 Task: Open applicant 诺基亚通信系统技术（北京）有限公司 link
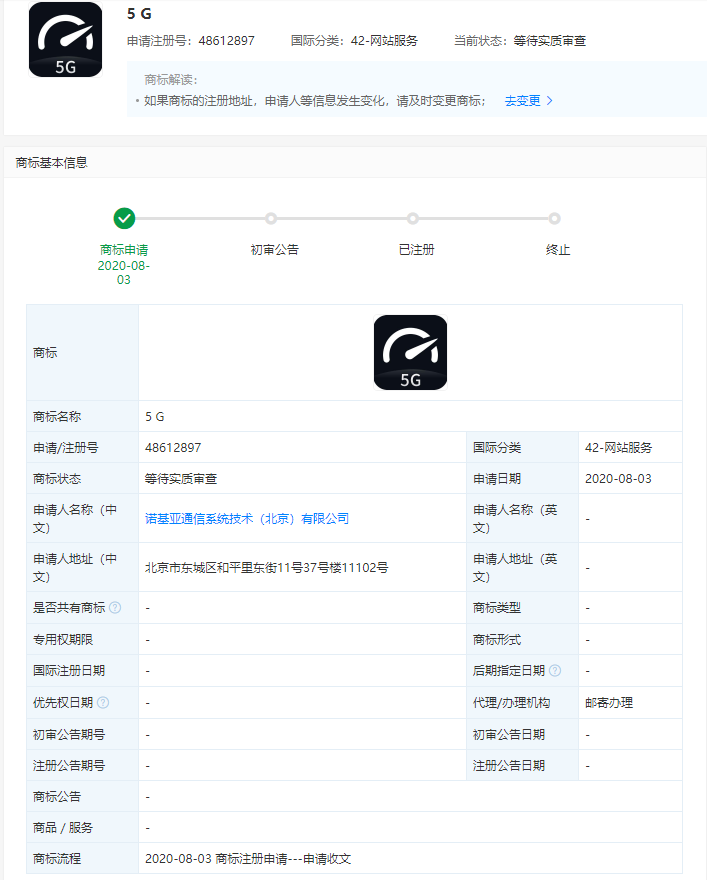247,518
